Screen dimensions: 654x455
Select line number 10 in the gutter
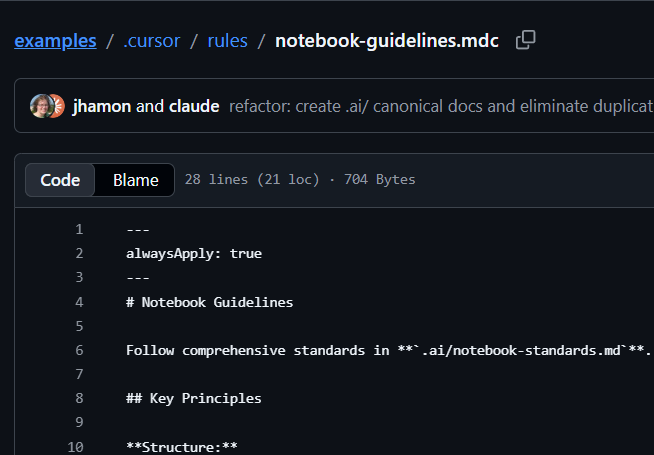click(x=76, y=446)
